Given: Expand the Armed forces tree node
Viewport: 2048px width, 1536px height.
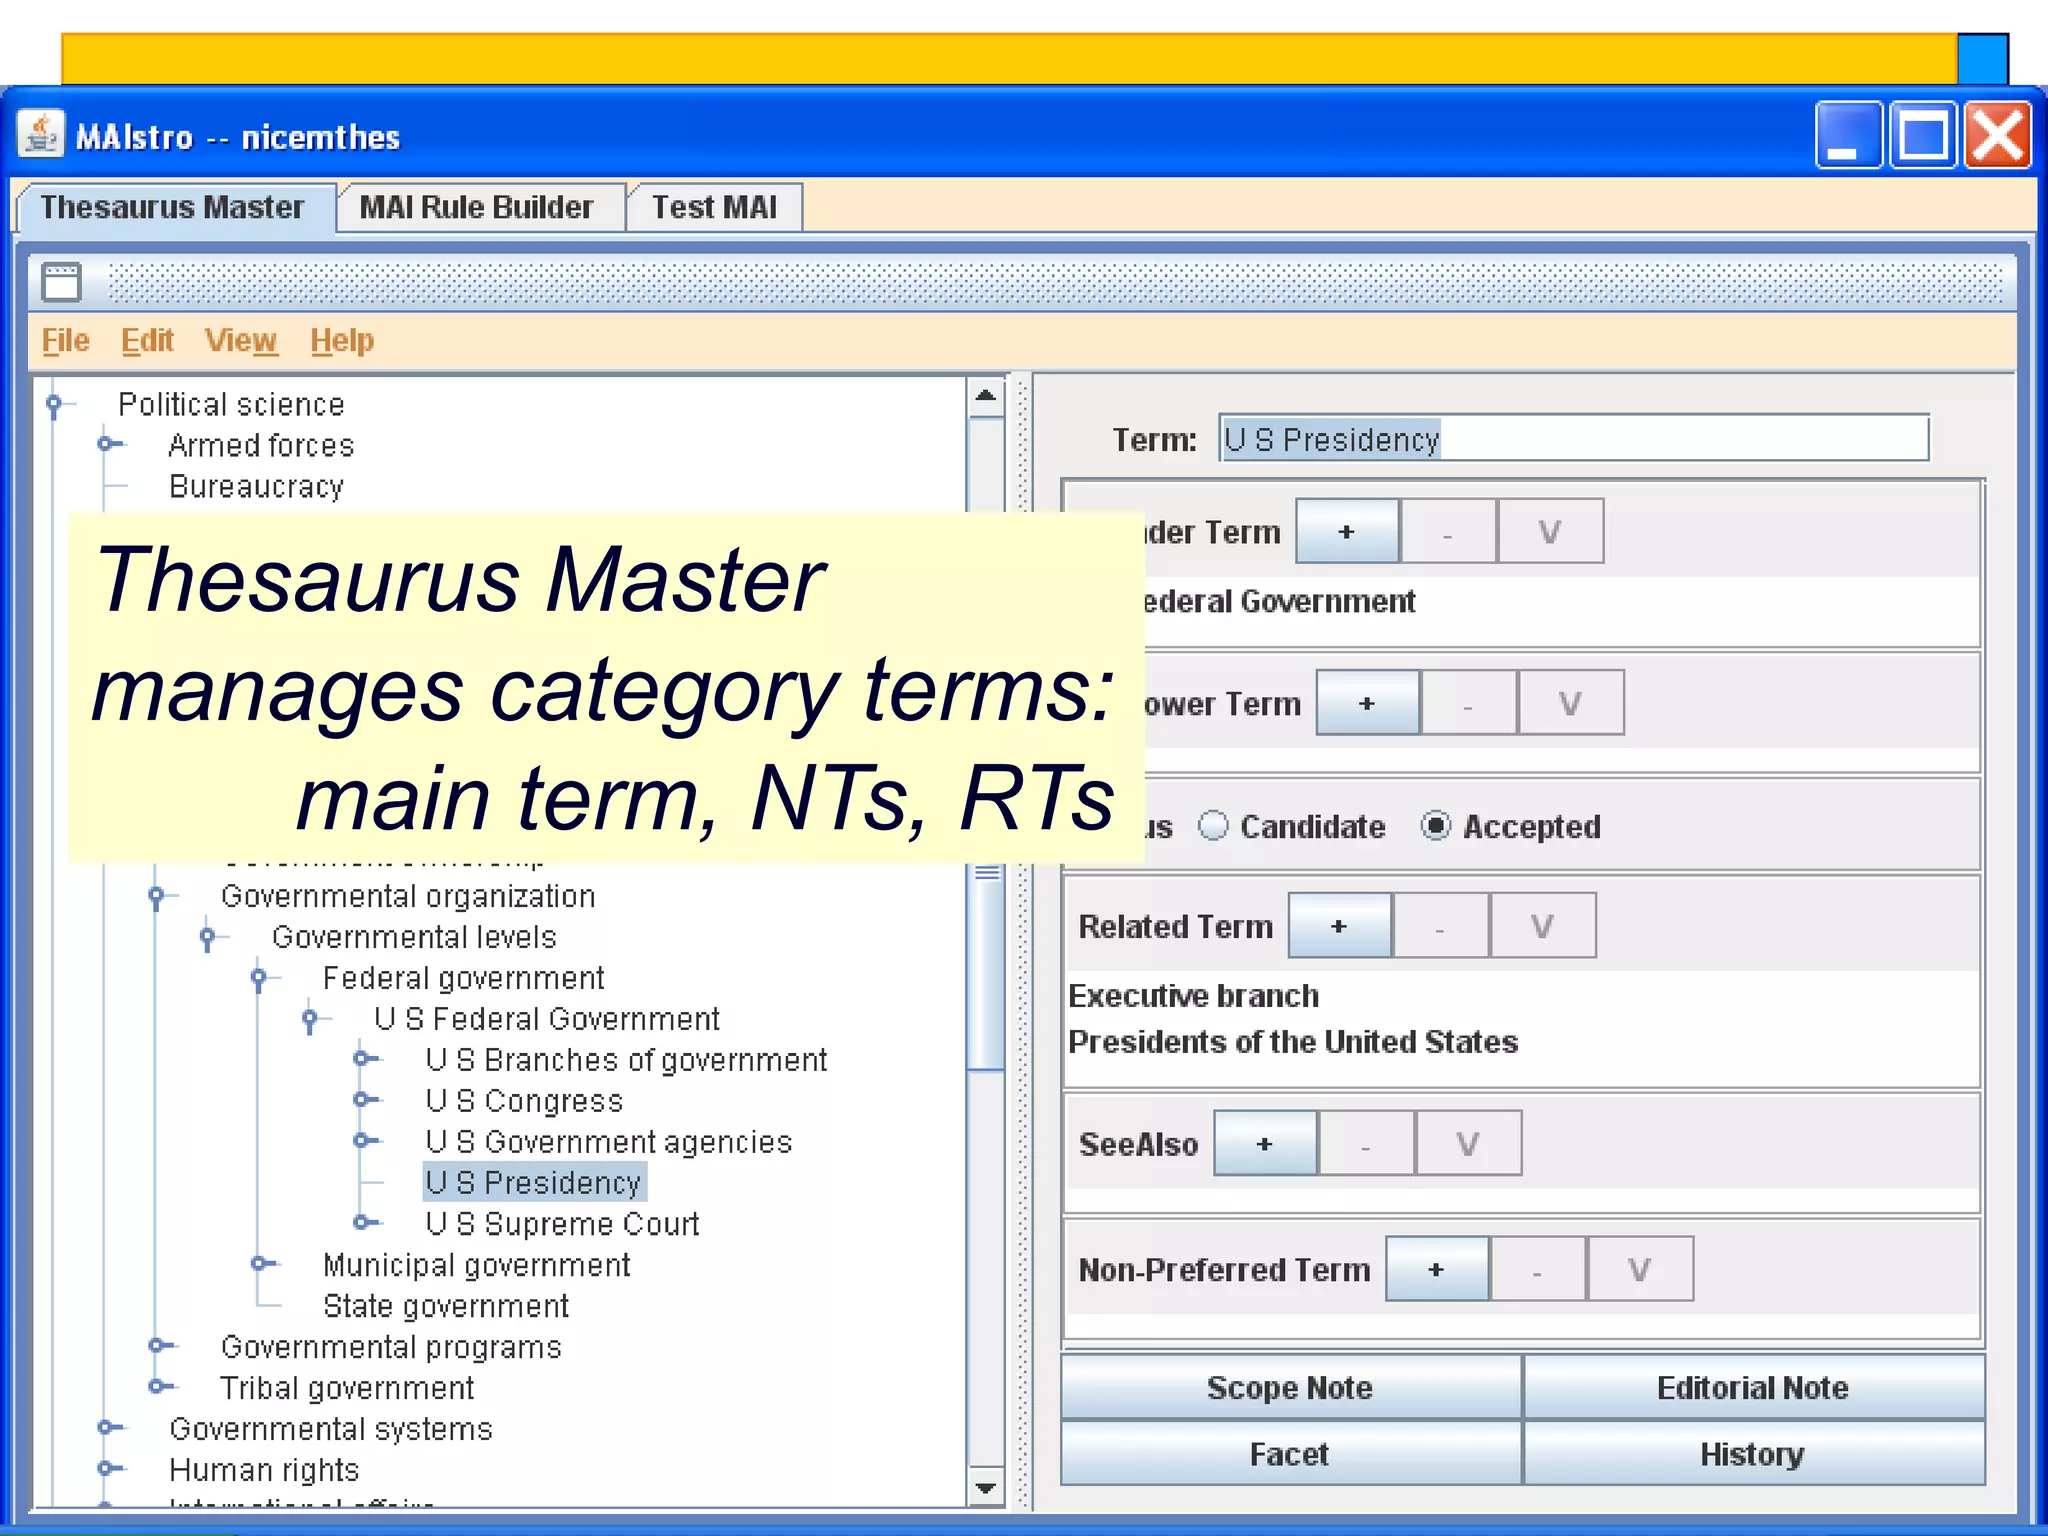Looking at the screenshot, I should 108,444.
